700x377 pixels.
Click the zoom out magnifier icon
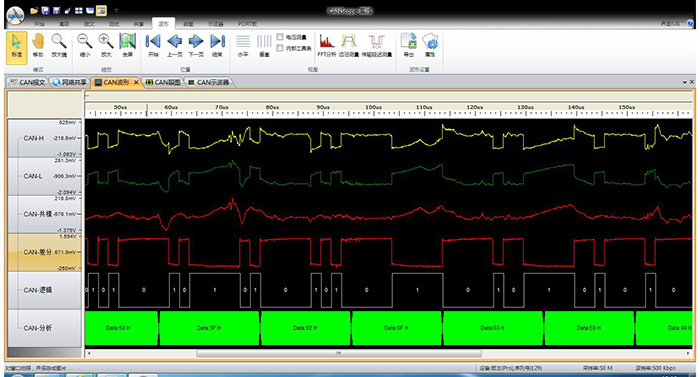point(84,45)
